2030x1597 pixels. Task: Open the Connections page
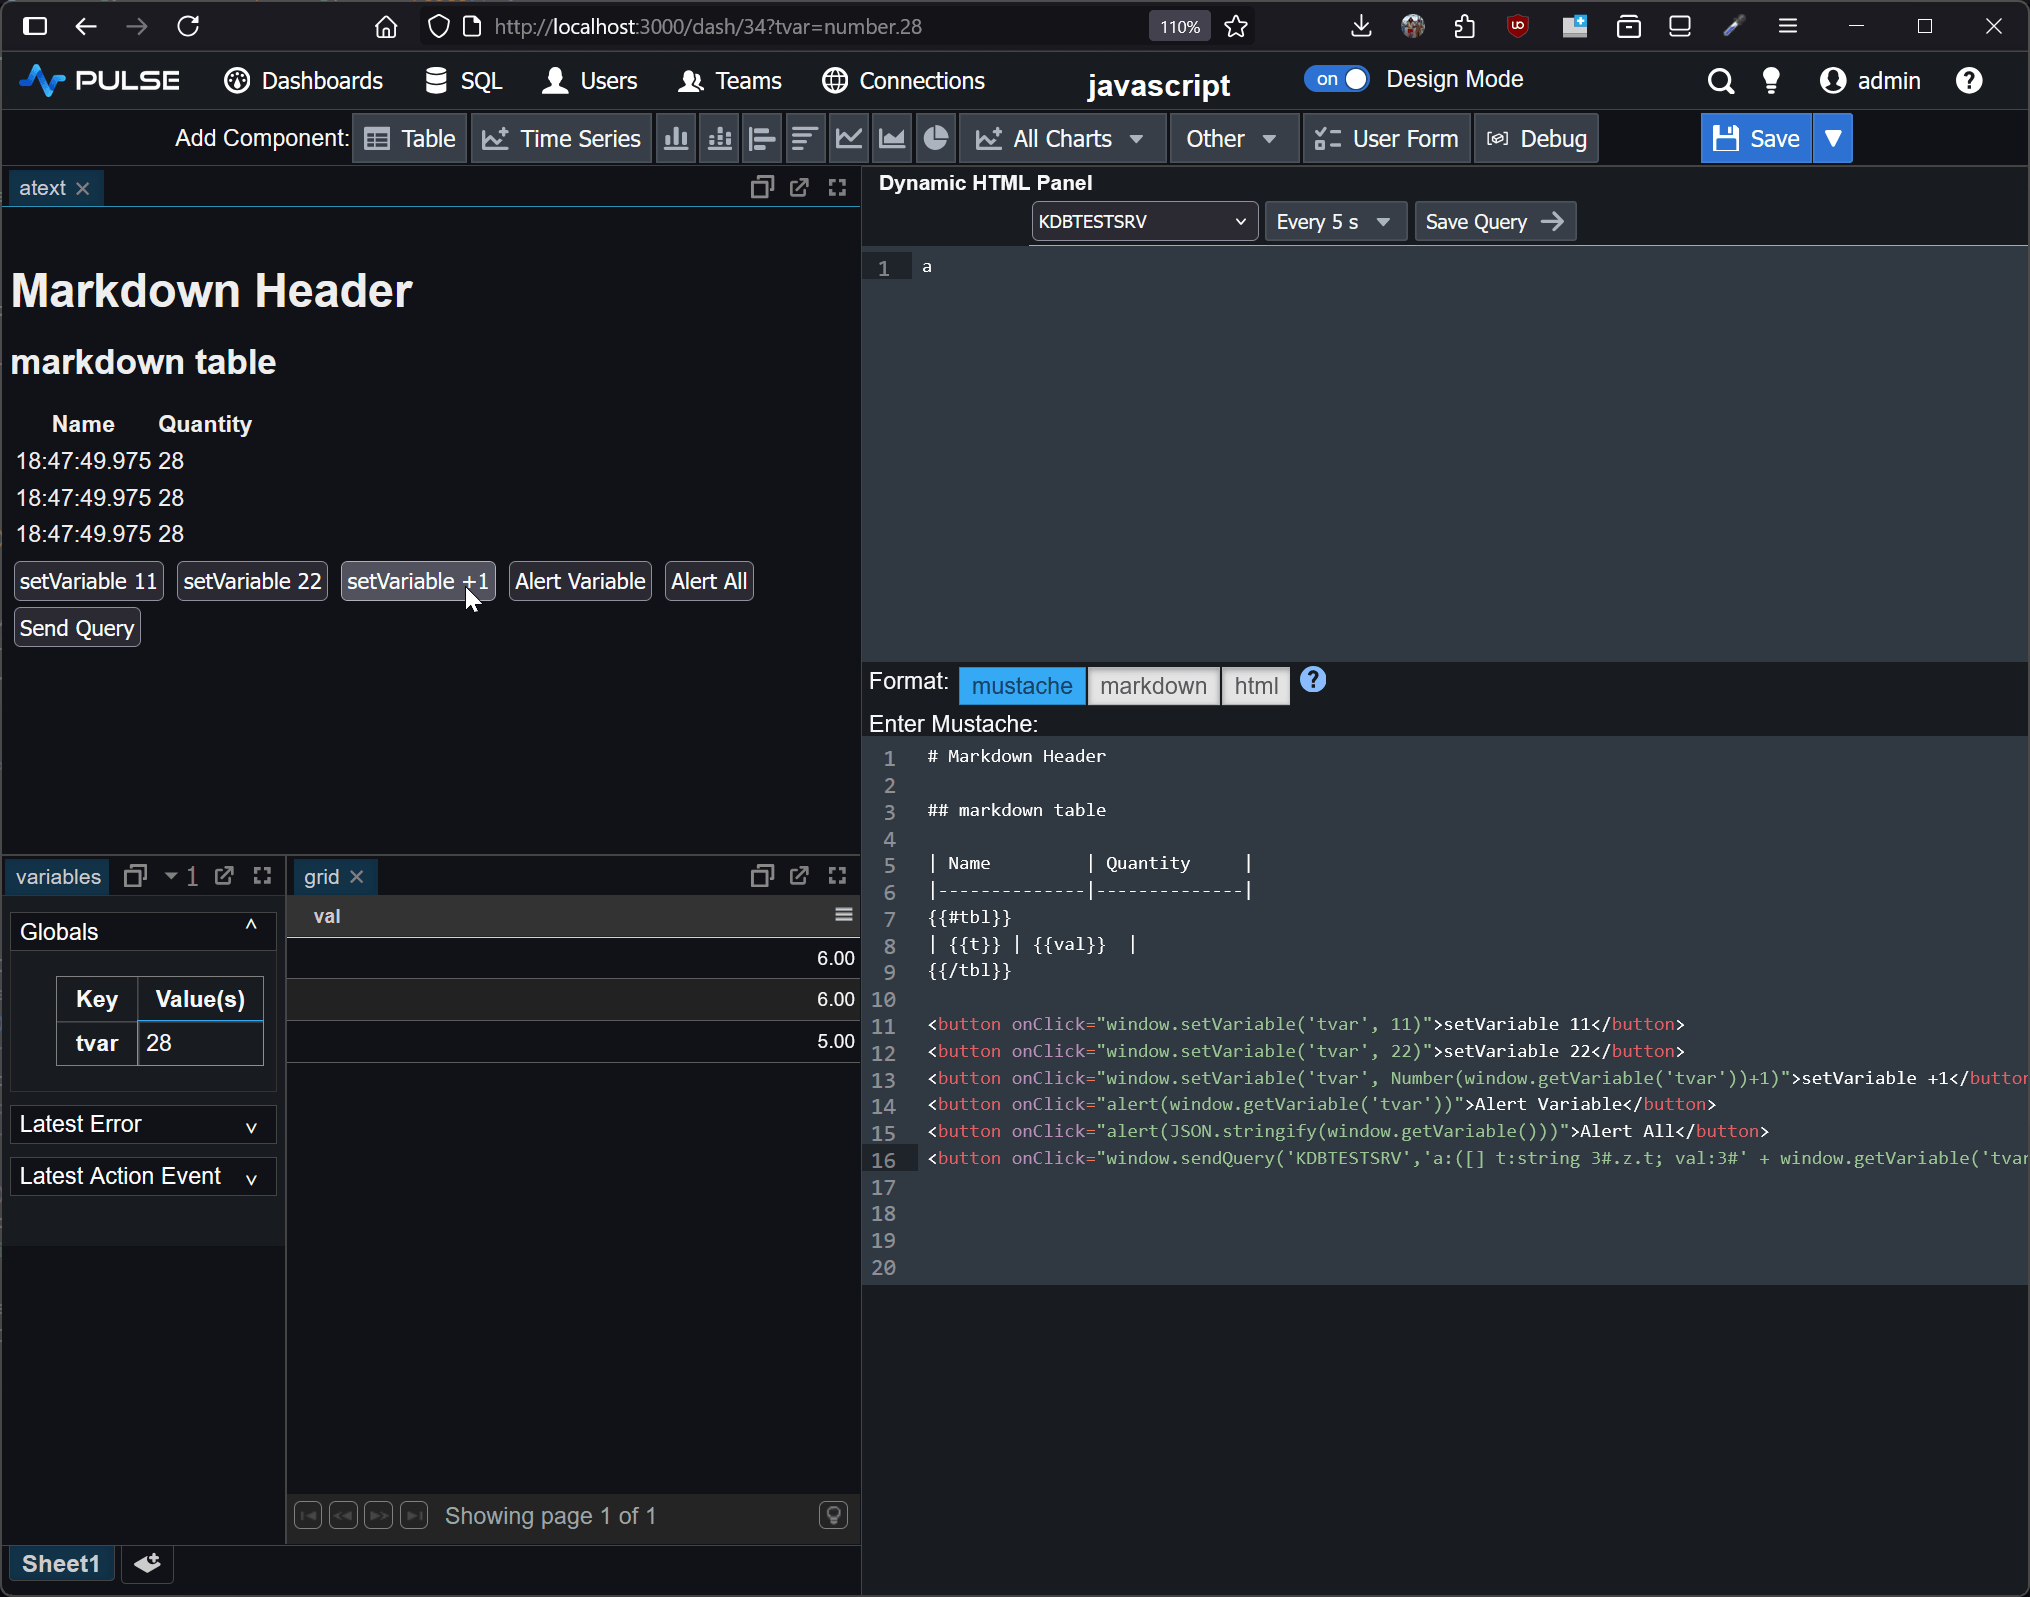point(903,81)
